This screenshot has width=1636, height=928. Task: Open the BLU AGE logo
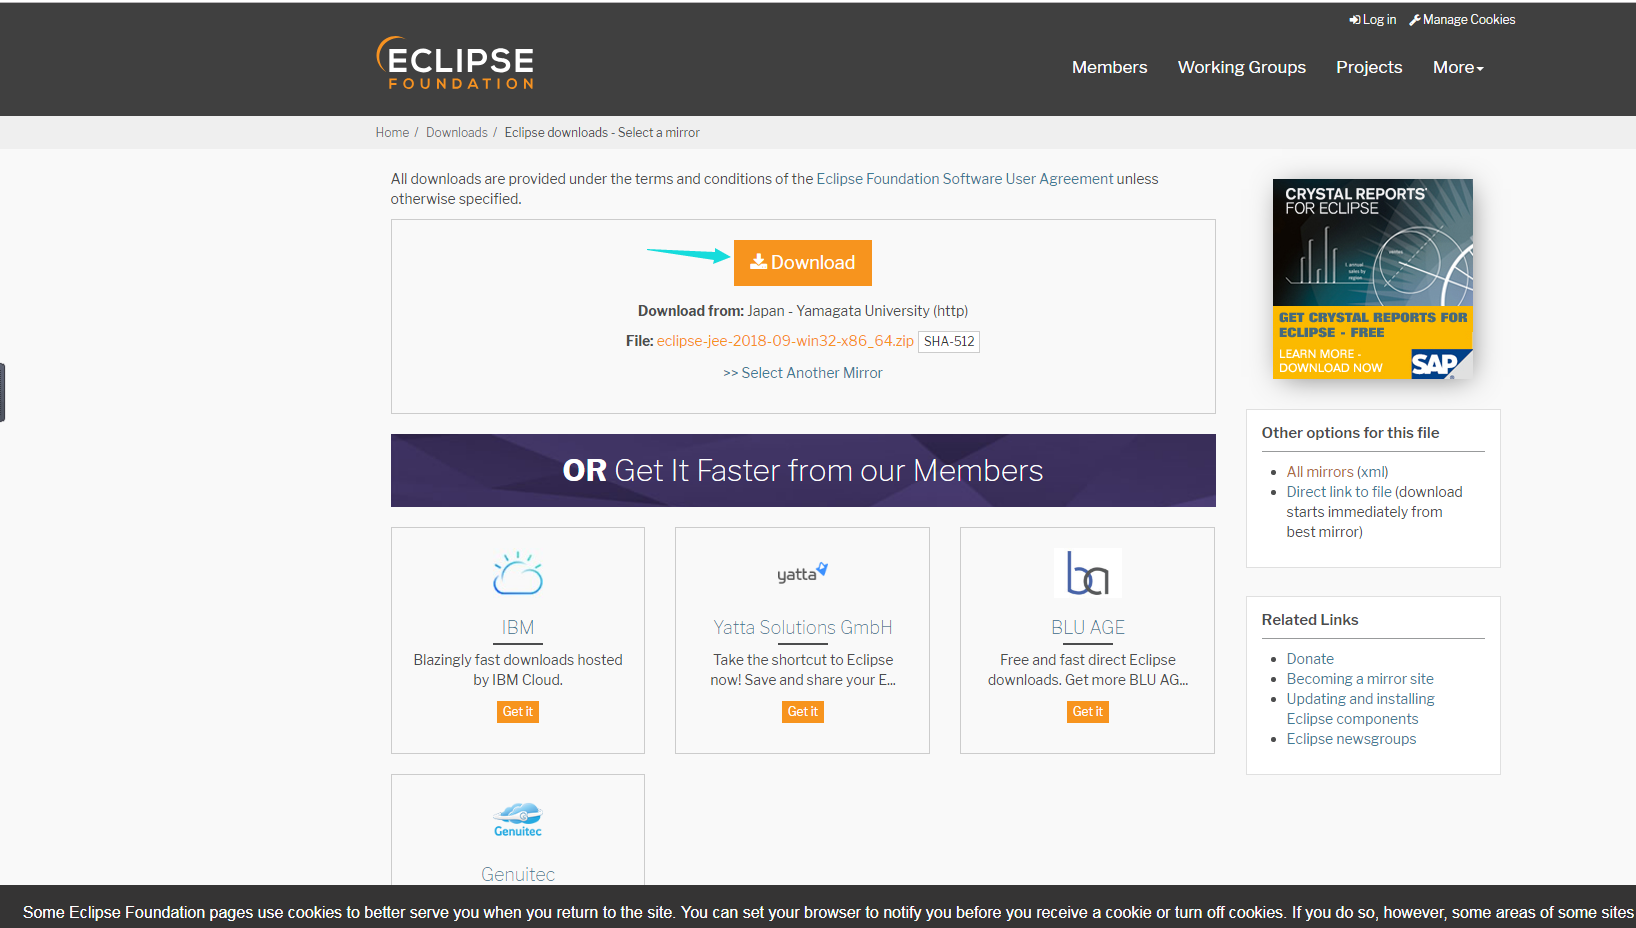[1086, 573]
